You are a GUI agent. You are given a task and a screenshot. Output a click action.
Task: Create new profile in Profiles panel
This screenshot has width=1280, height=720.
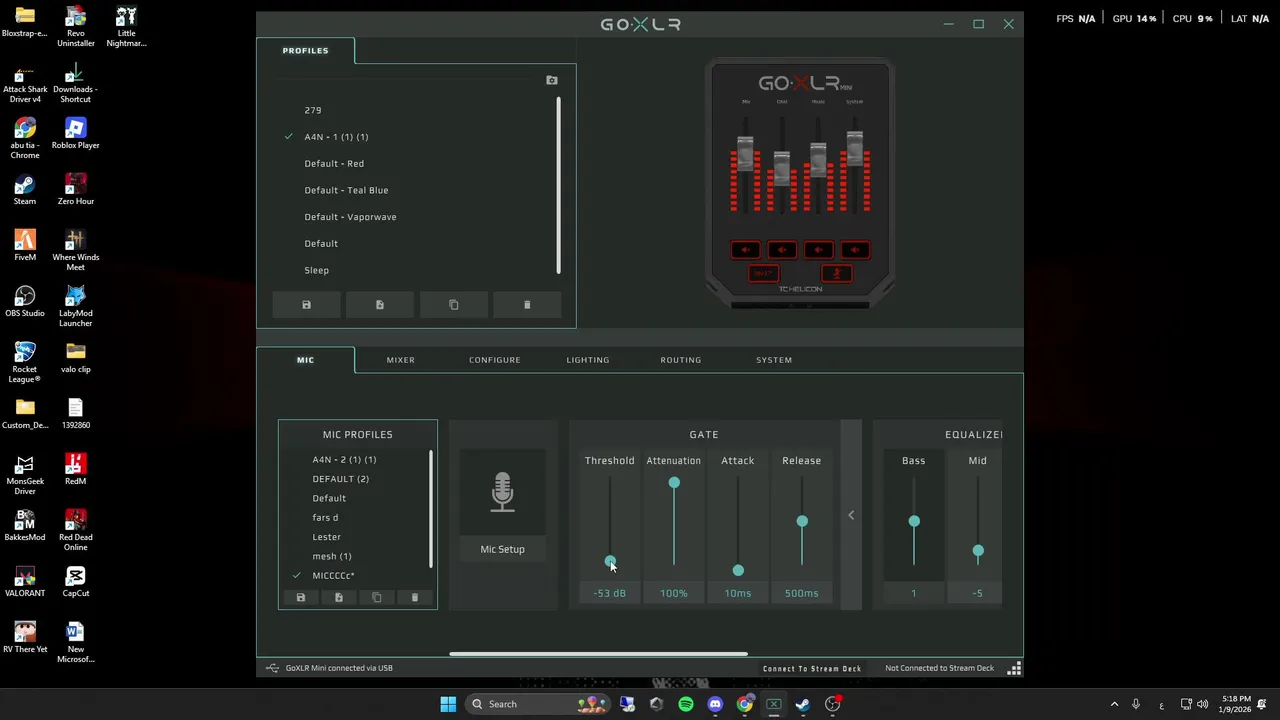point(380,305)
